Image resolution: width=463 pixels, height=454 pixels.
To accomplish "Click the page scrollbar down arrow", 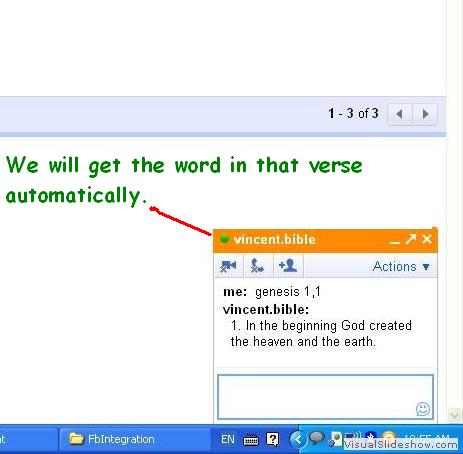I will 455,415.
